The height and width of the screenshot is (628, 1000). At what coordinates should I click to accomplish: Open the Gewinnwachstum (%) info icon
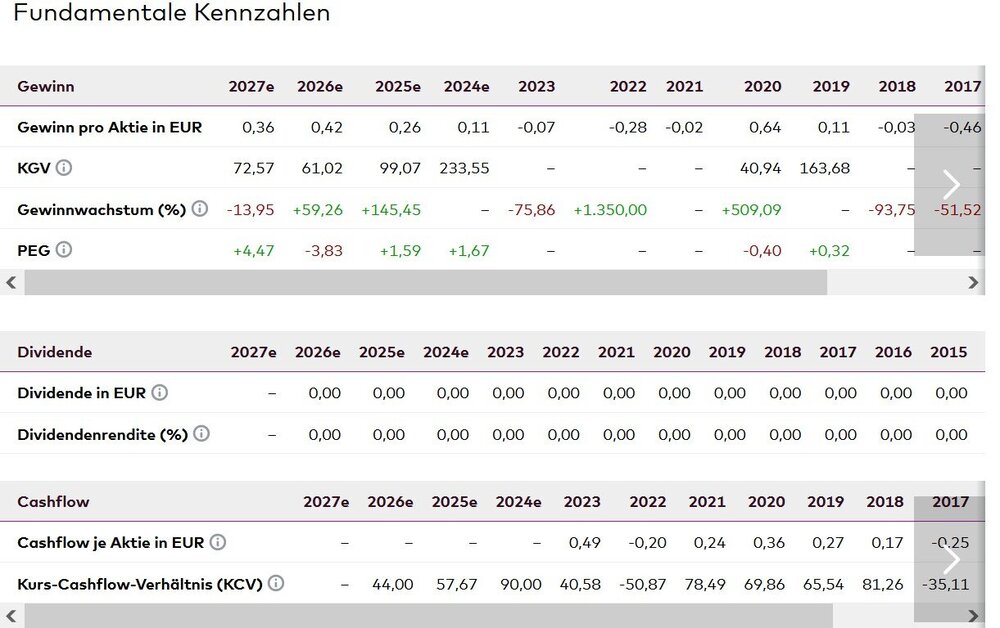(200, 209)
